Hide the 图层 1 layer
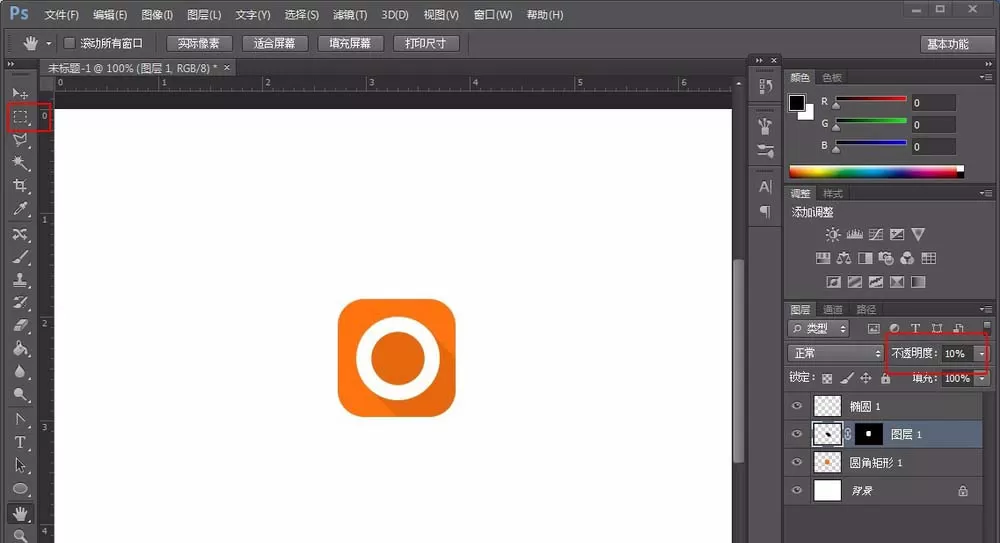 [797, 434]
